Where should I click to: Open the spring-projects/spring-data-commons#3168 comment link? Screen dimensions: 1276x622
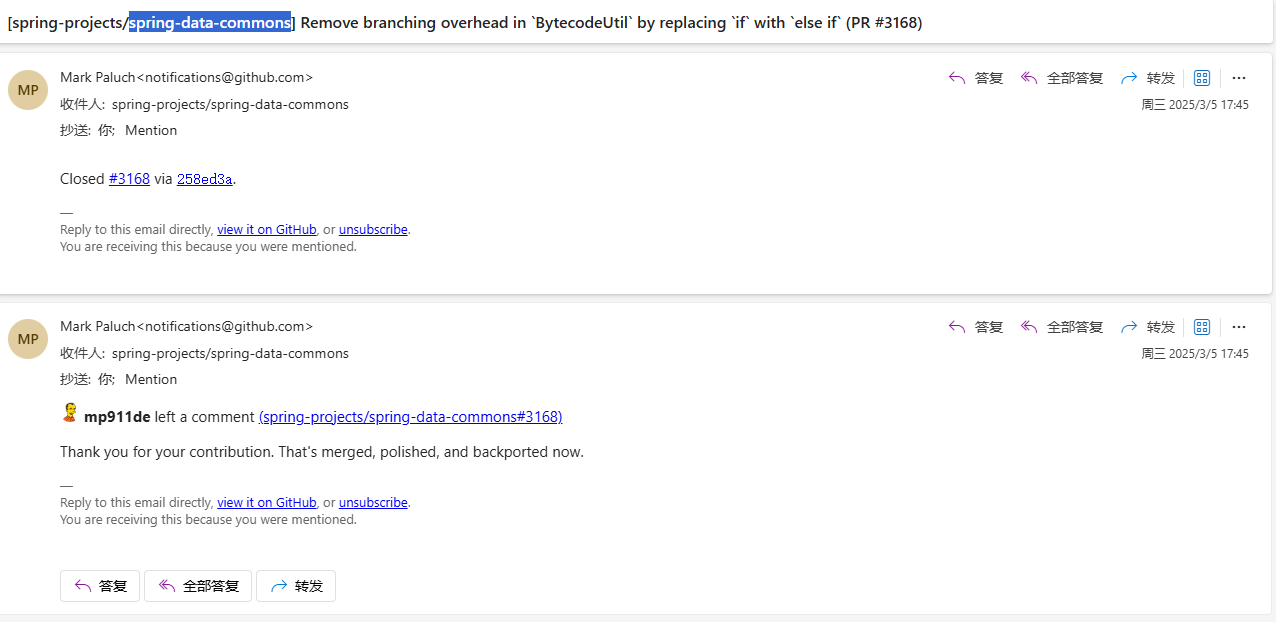[x=410, y=416]
